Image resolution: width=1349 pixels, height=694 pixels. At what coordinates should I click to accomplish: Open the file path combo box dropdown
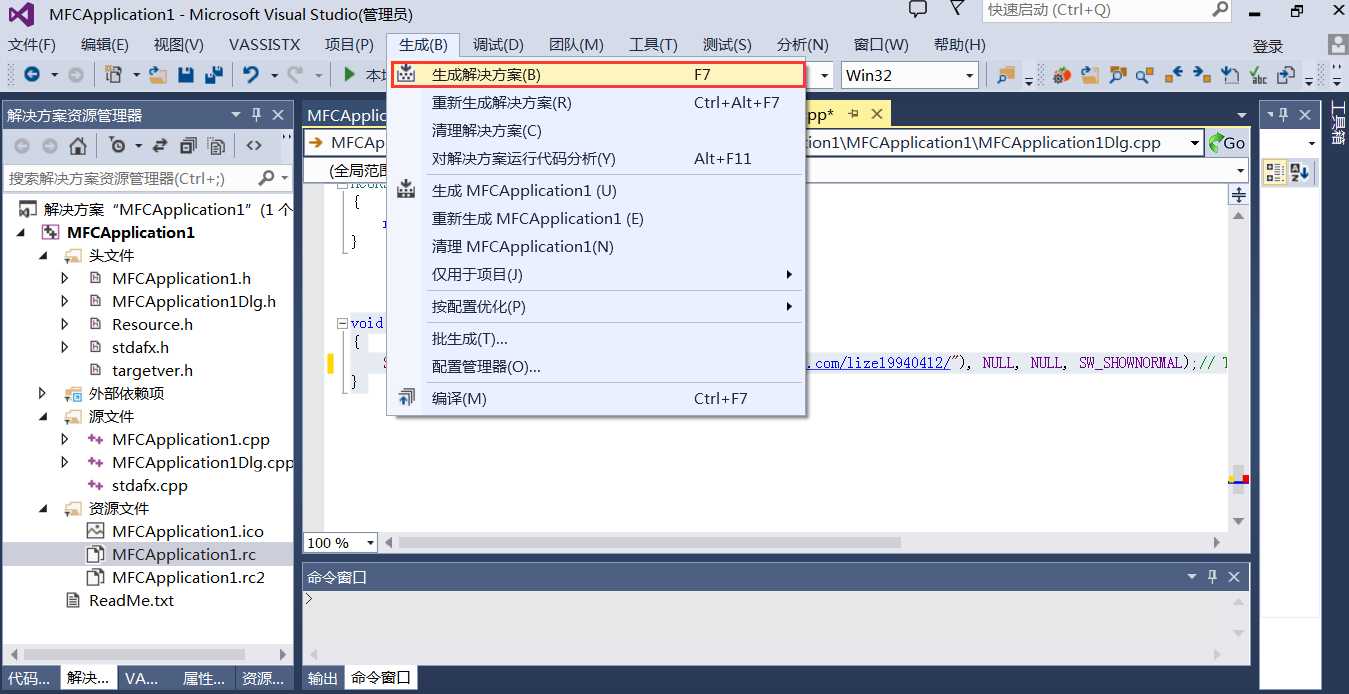[x=1195, y=143]
